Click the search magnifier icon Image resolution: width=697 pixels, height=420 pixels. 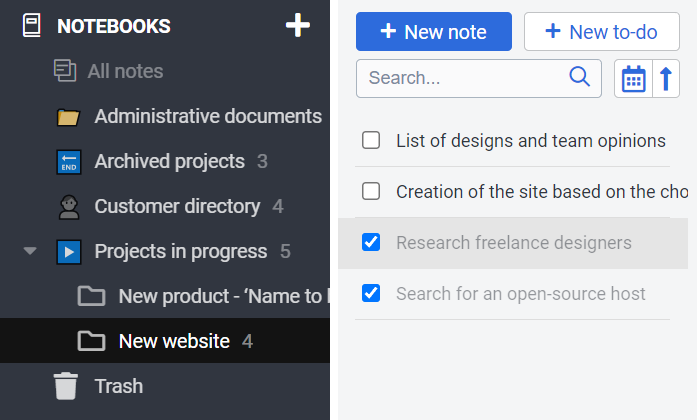(580, 78)
